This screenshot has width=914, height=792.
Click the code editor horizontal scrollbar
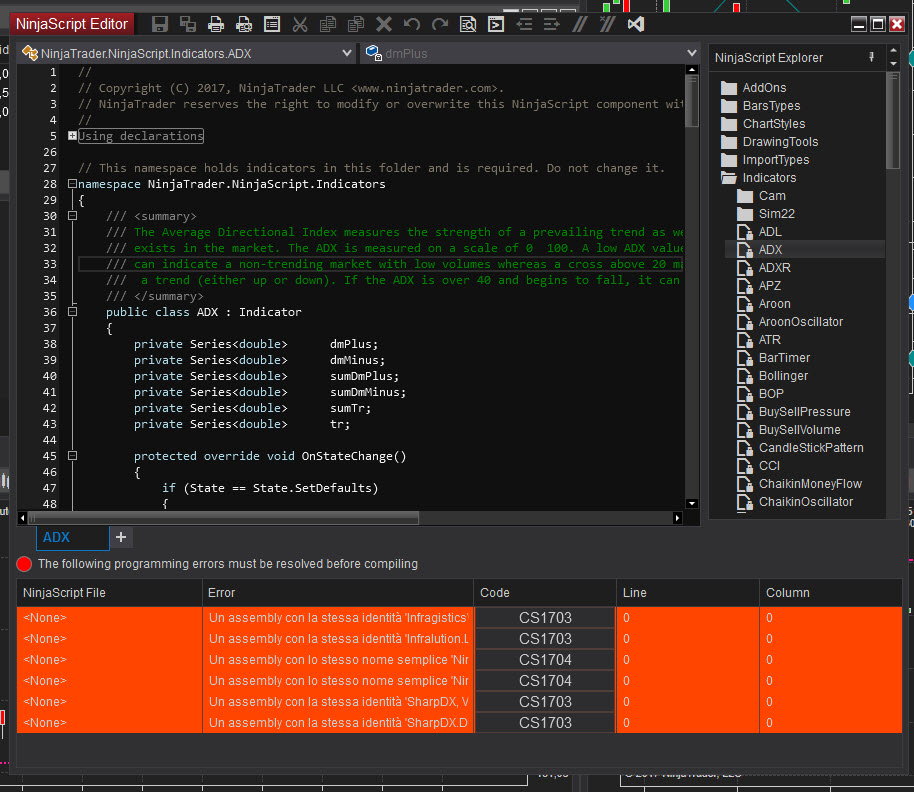click(223, 518)
